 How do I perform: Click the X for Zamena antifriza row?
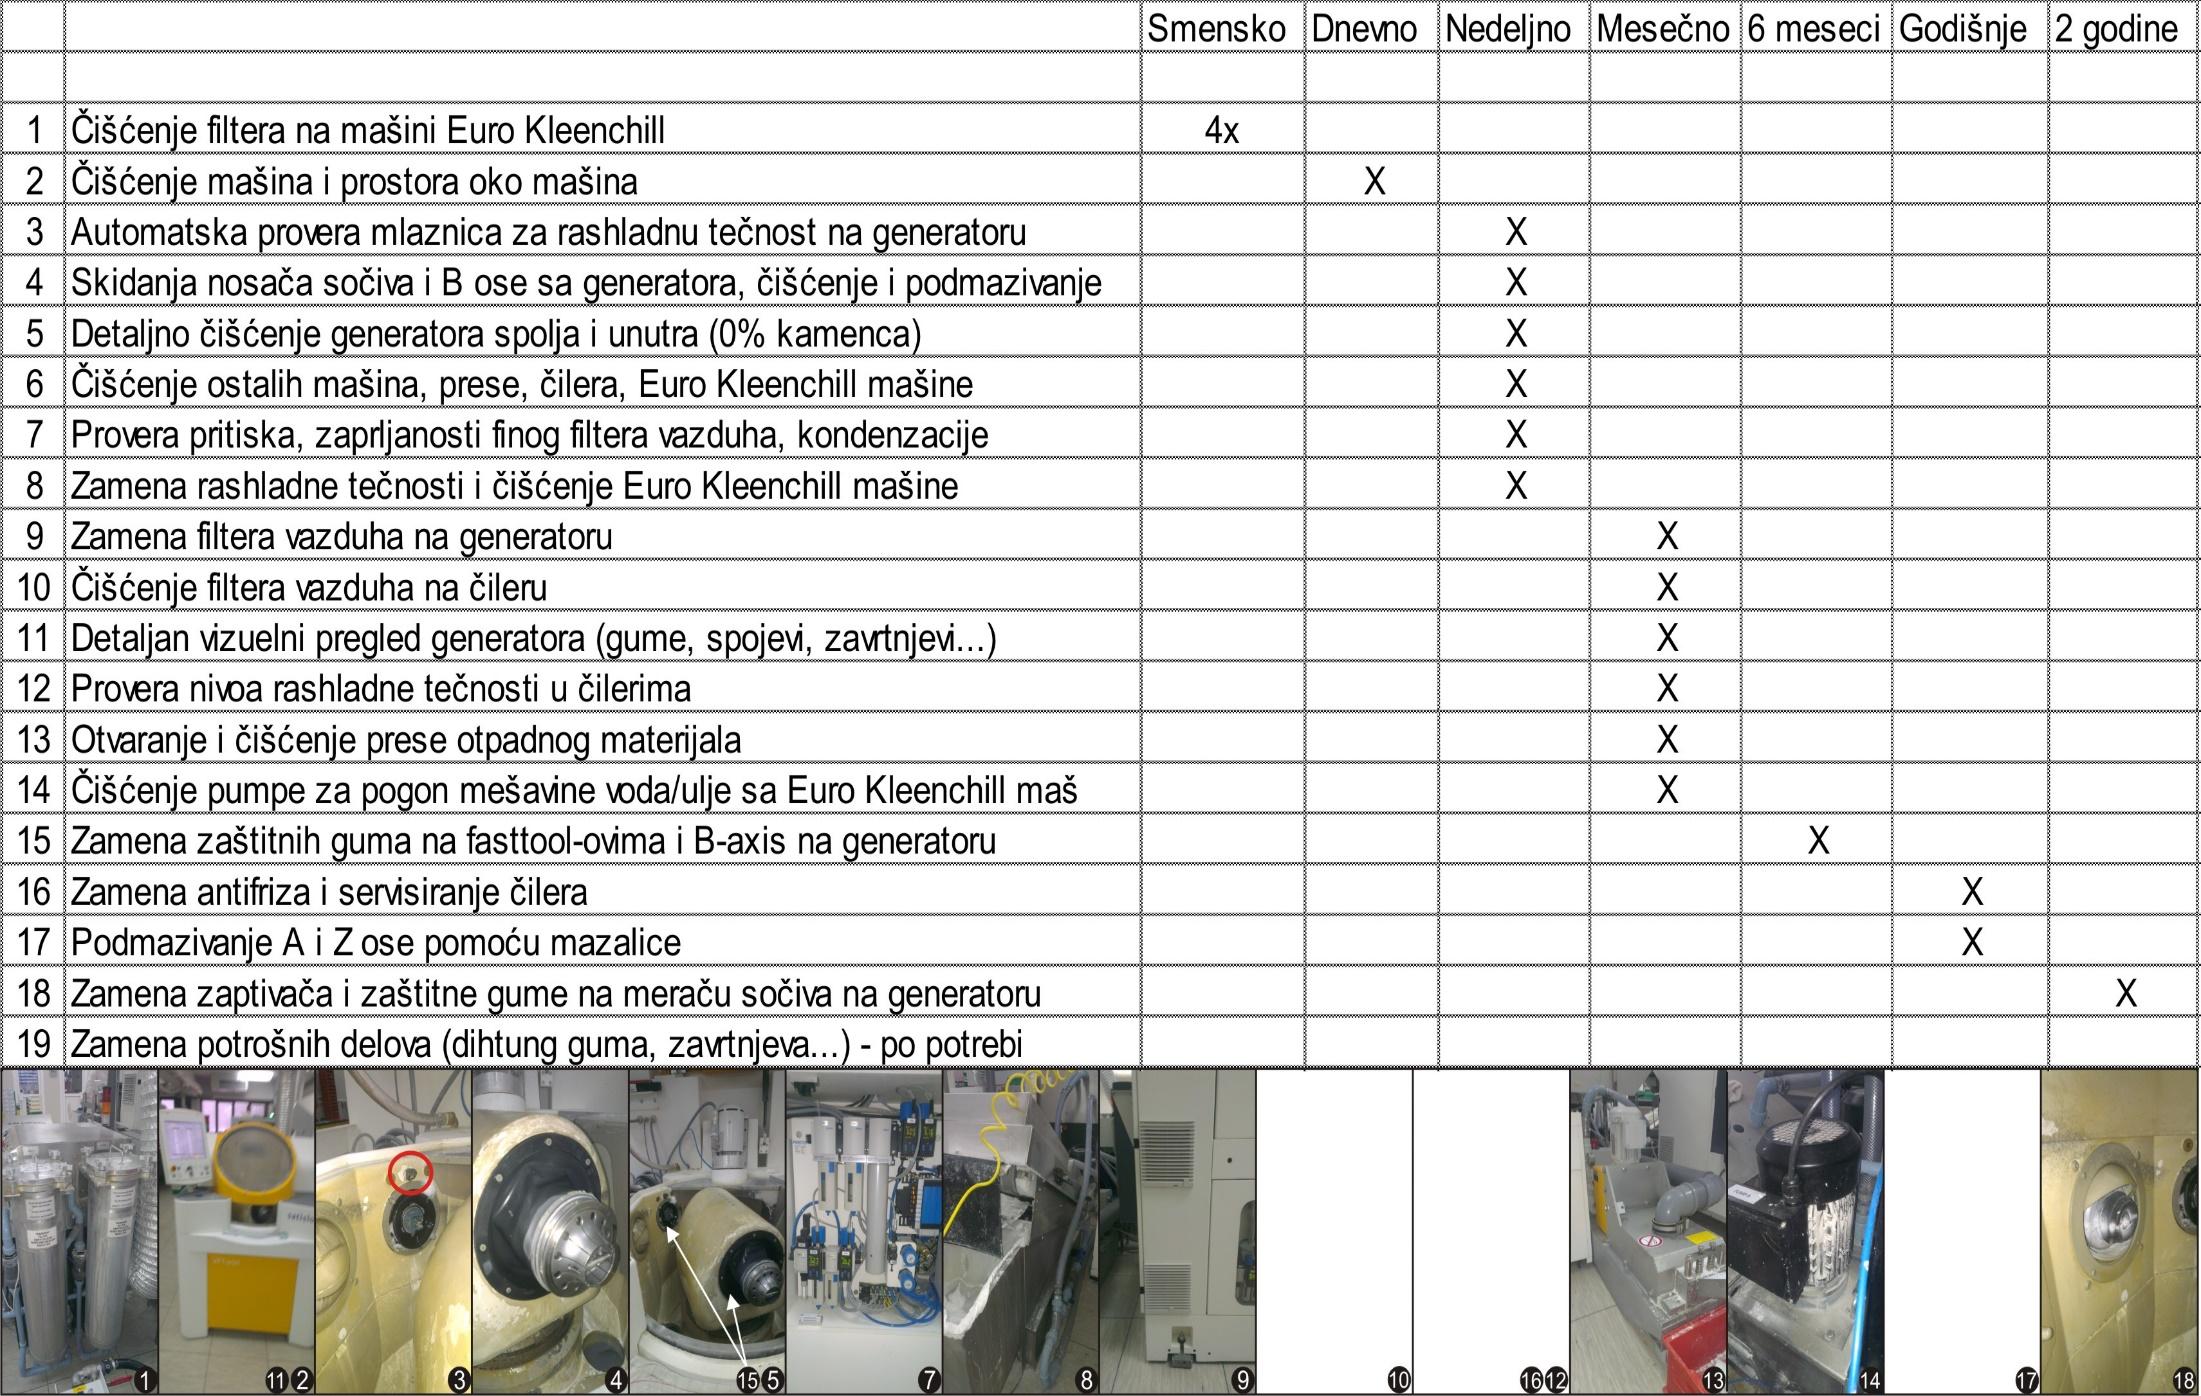pos(1972,892)
